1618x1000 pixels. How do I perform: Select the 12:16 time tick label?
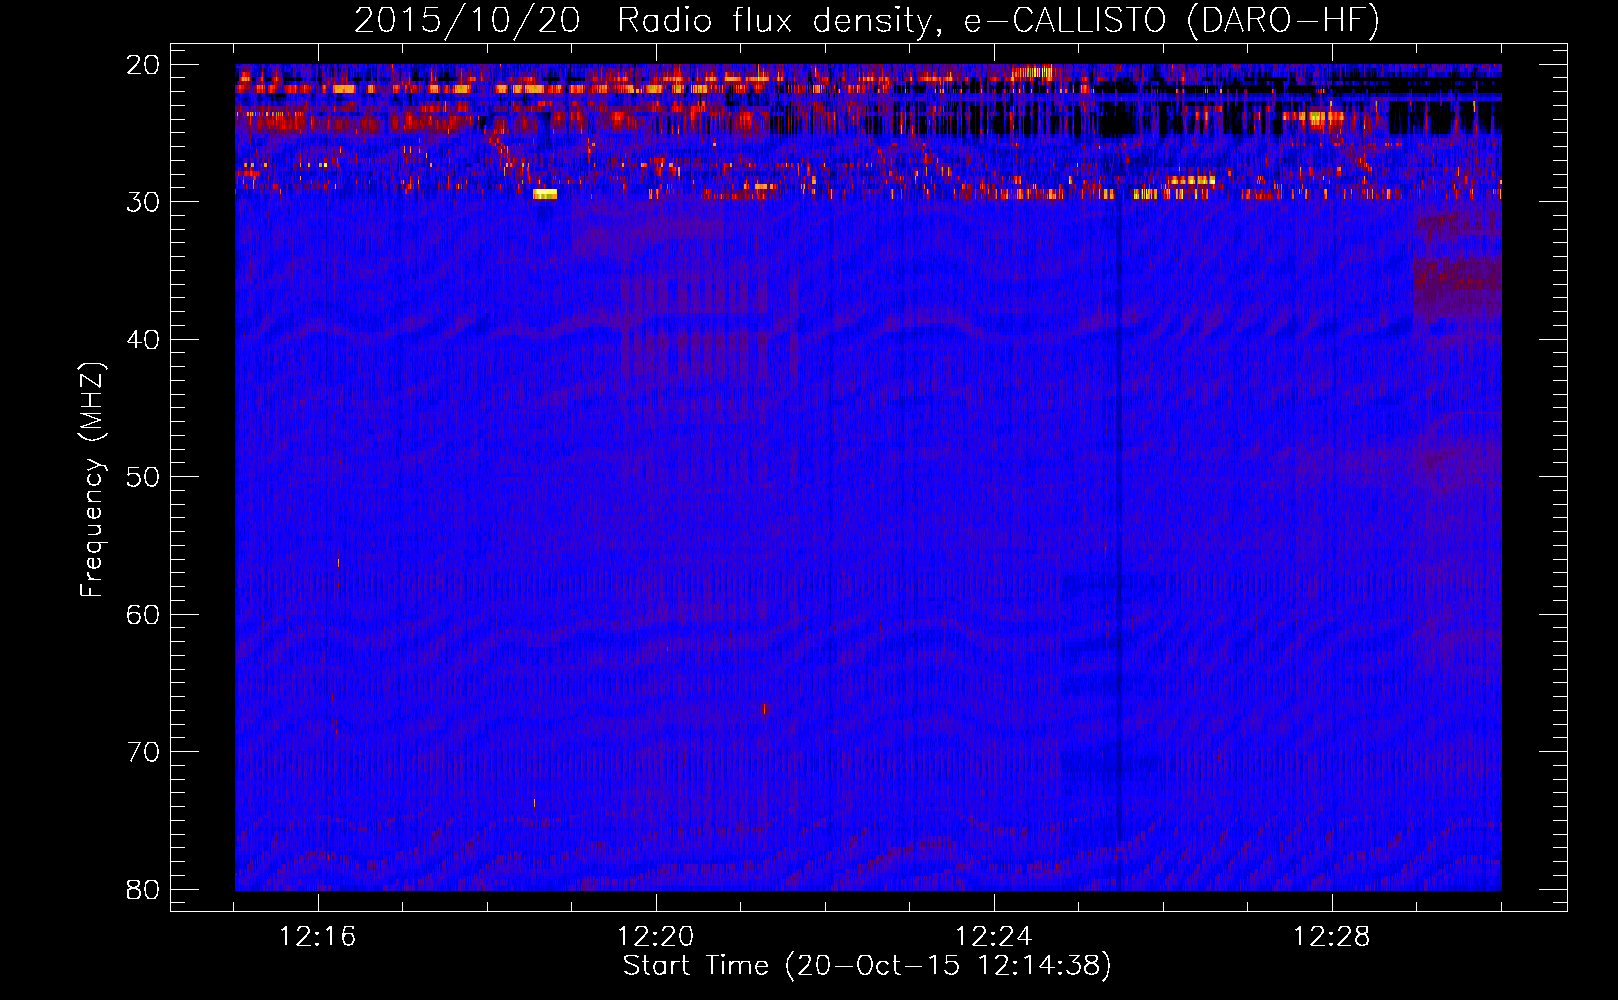(318, 937)
